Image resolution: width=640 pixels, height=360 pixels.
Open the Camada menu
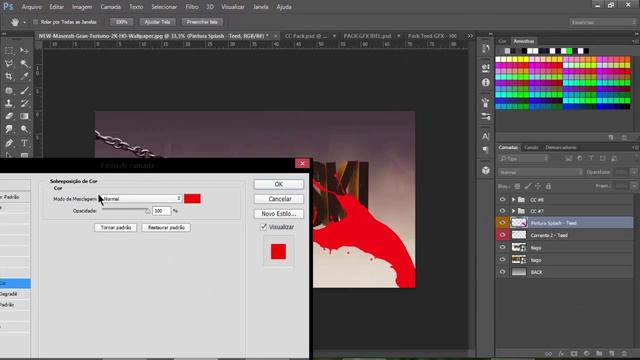(x=110, y=7)
